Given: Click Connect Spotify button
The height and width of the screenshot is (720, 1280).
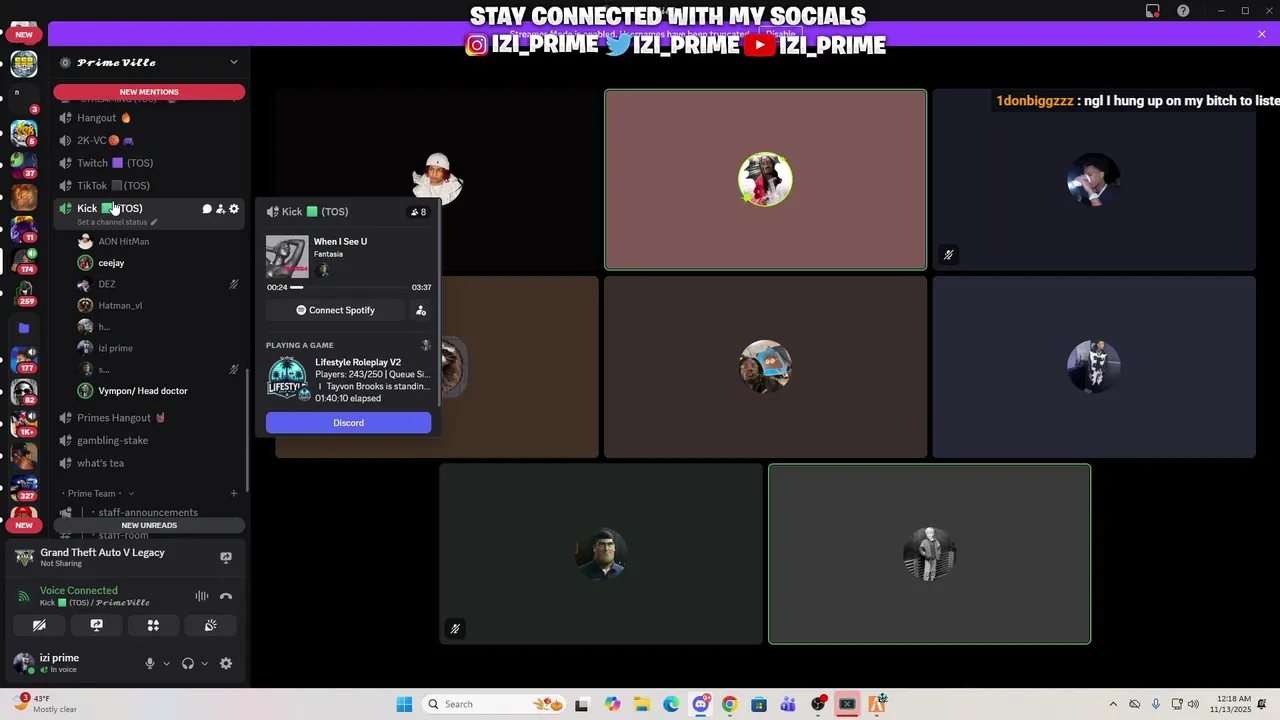Looking at the screenshot, I should coord(335,310).
